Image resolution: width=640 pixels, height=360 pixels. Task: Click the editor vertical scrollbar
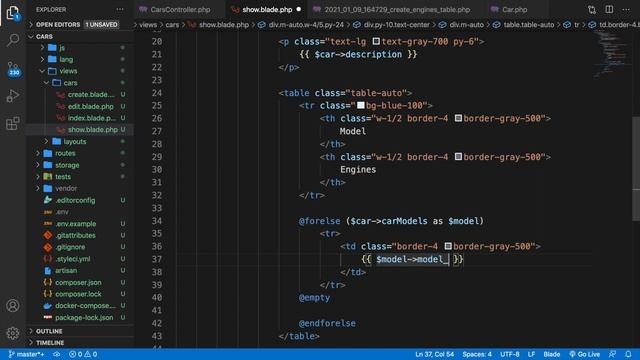click(636, 169)
